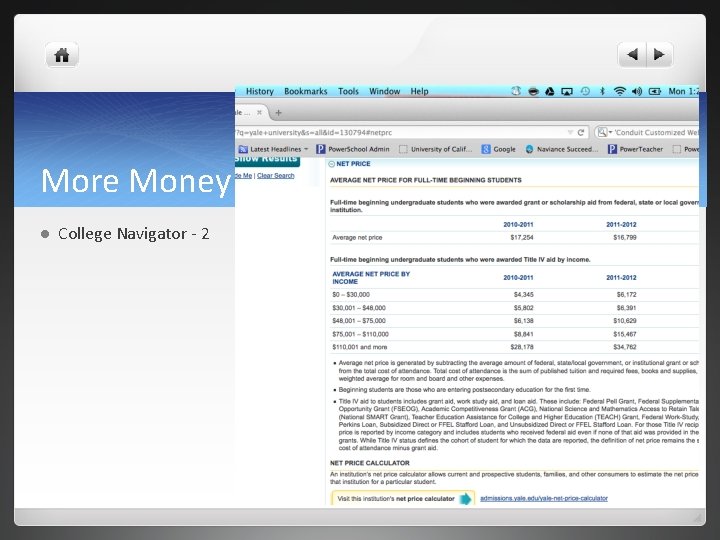Open Latest Headlines bookmark dropdown
720x540 pixels.
pyautogui.click(x=274, y=149)
